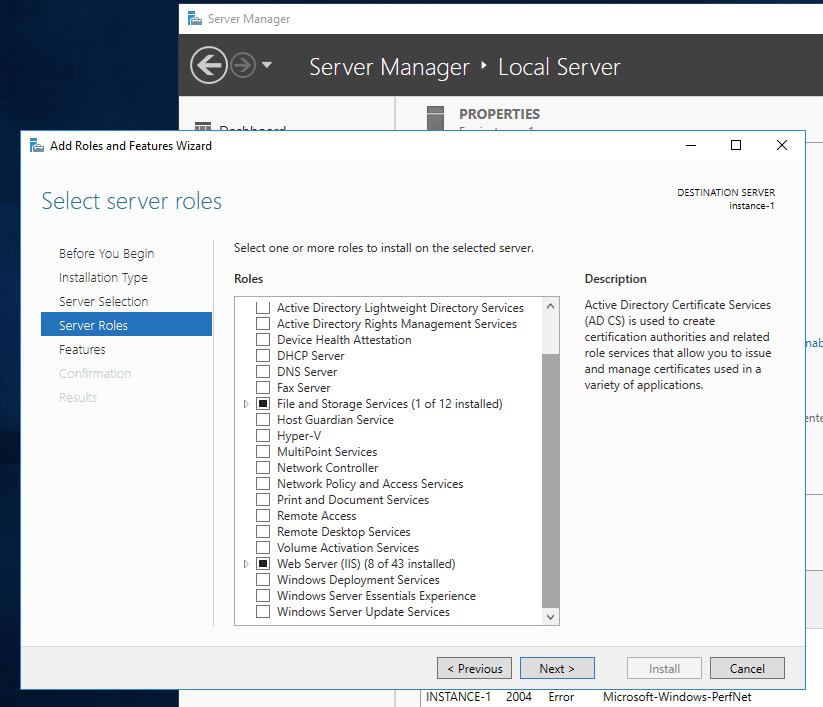823x707 pixels.
Task: Maximize the Add Roles wizard window
Action: pos(736,145)
